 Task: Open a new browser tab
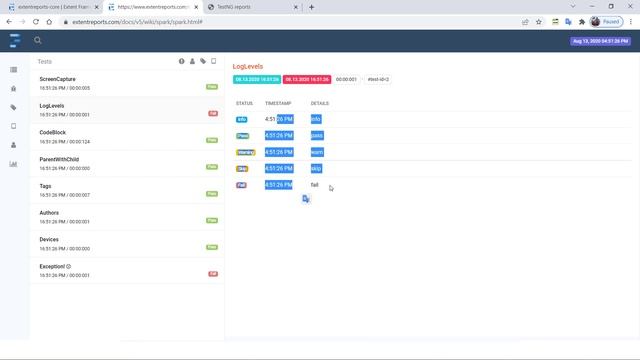point(311,7)
